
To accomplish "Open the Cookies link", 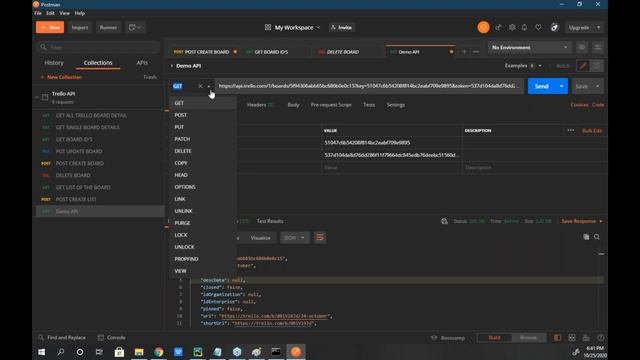I will click(579, 105).
